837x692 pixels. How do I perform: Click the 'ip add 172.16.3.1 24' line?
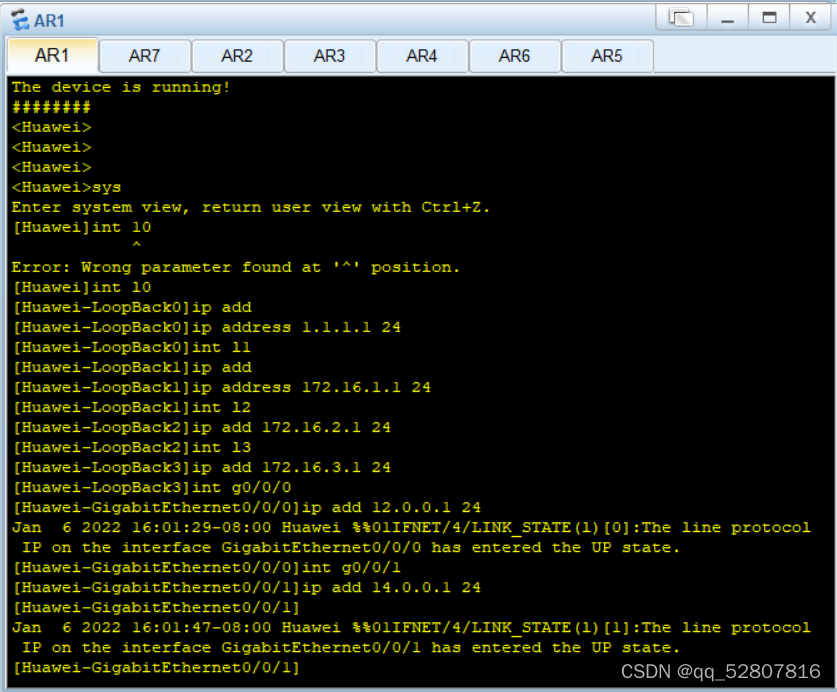pyautogui.click(x=202, y=467)
